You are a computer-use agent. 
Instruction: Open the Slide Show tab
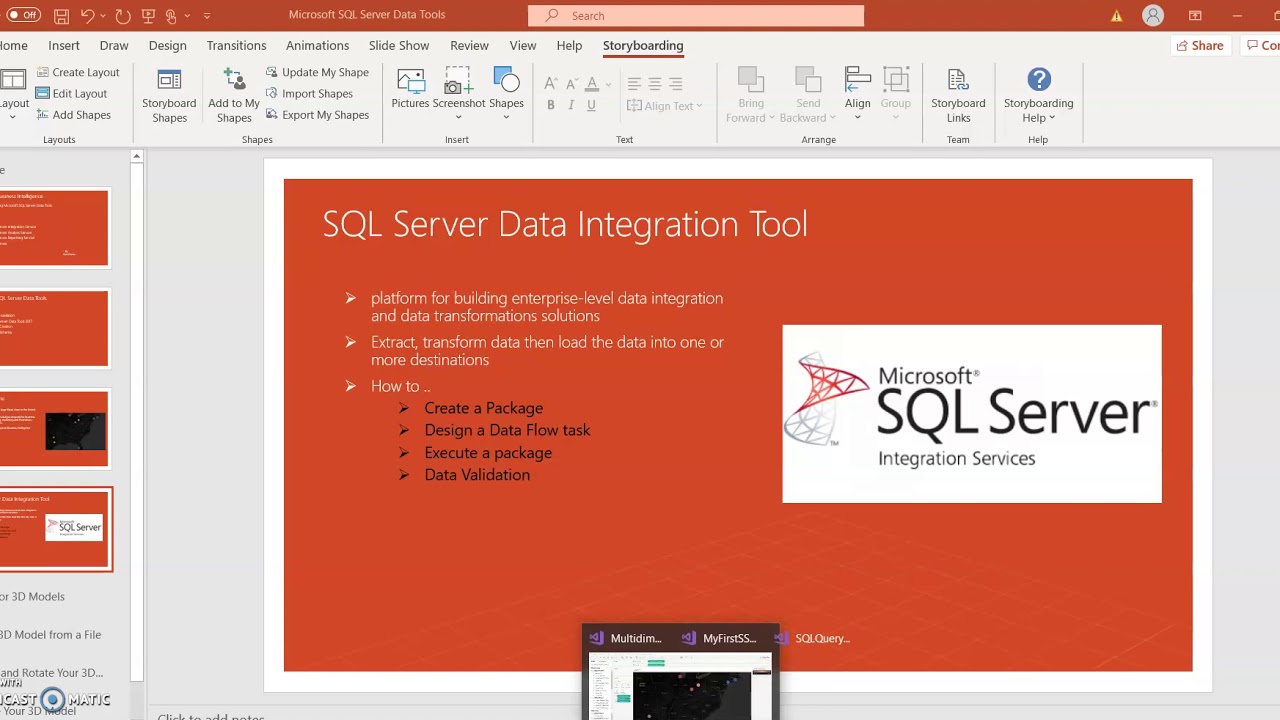(398, 45)
